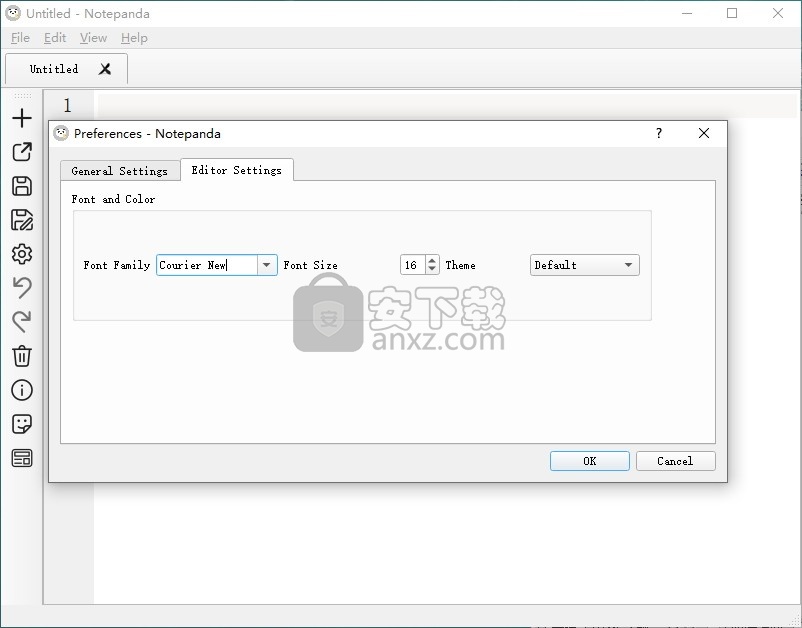The height and width of the screenshot is (628, 802).
Task: Click in the Font Family text field
Action: coord(207,265)
